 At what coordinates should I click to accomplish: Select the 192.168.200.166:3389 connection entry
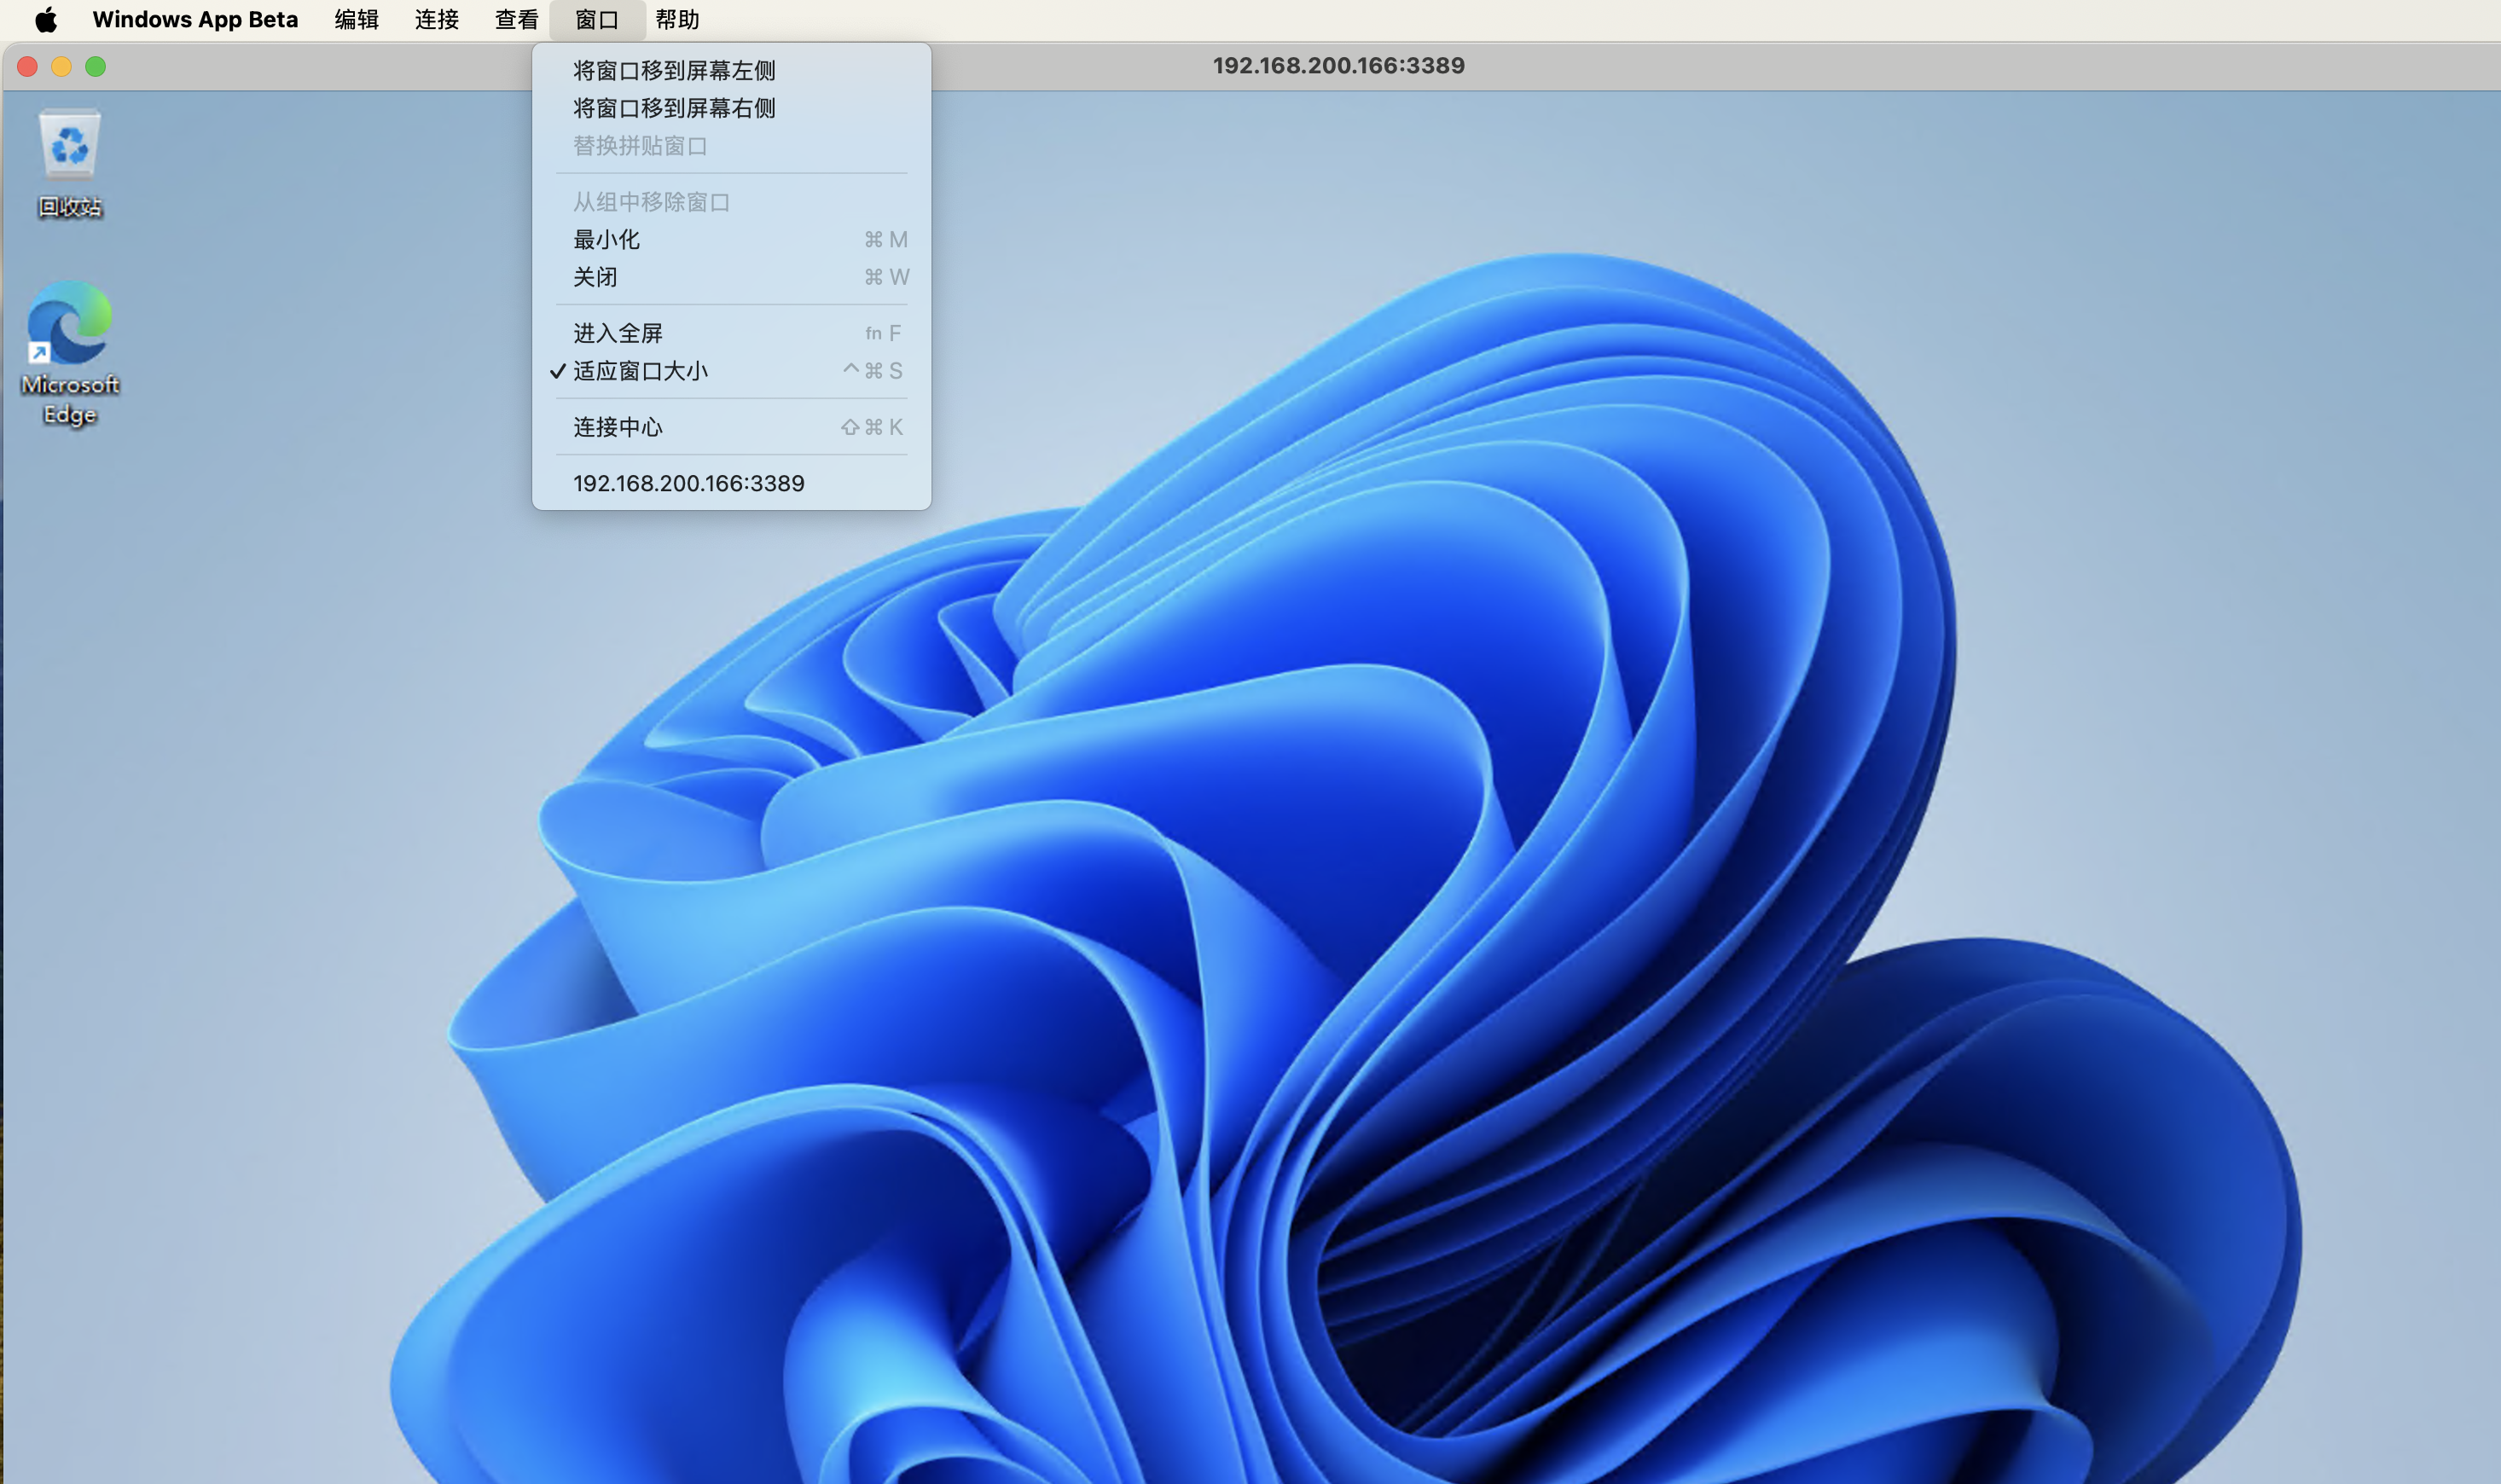tap(688, 483)
